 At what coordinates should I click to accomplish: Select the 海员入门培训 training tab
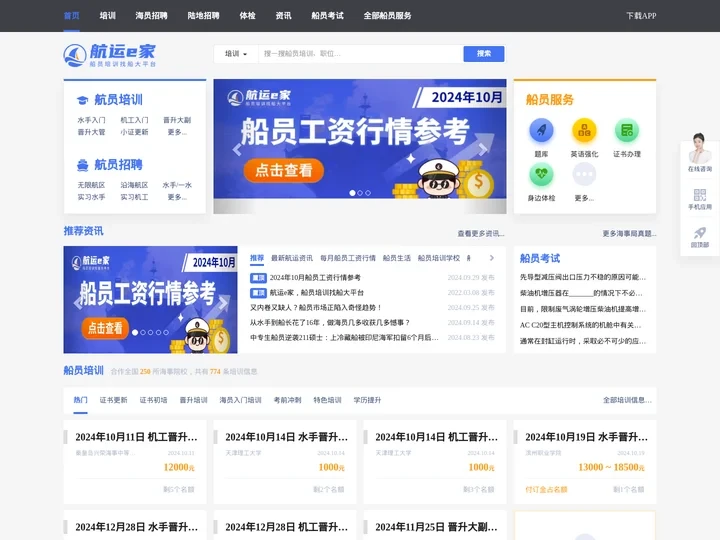click(x=240, y=400)
